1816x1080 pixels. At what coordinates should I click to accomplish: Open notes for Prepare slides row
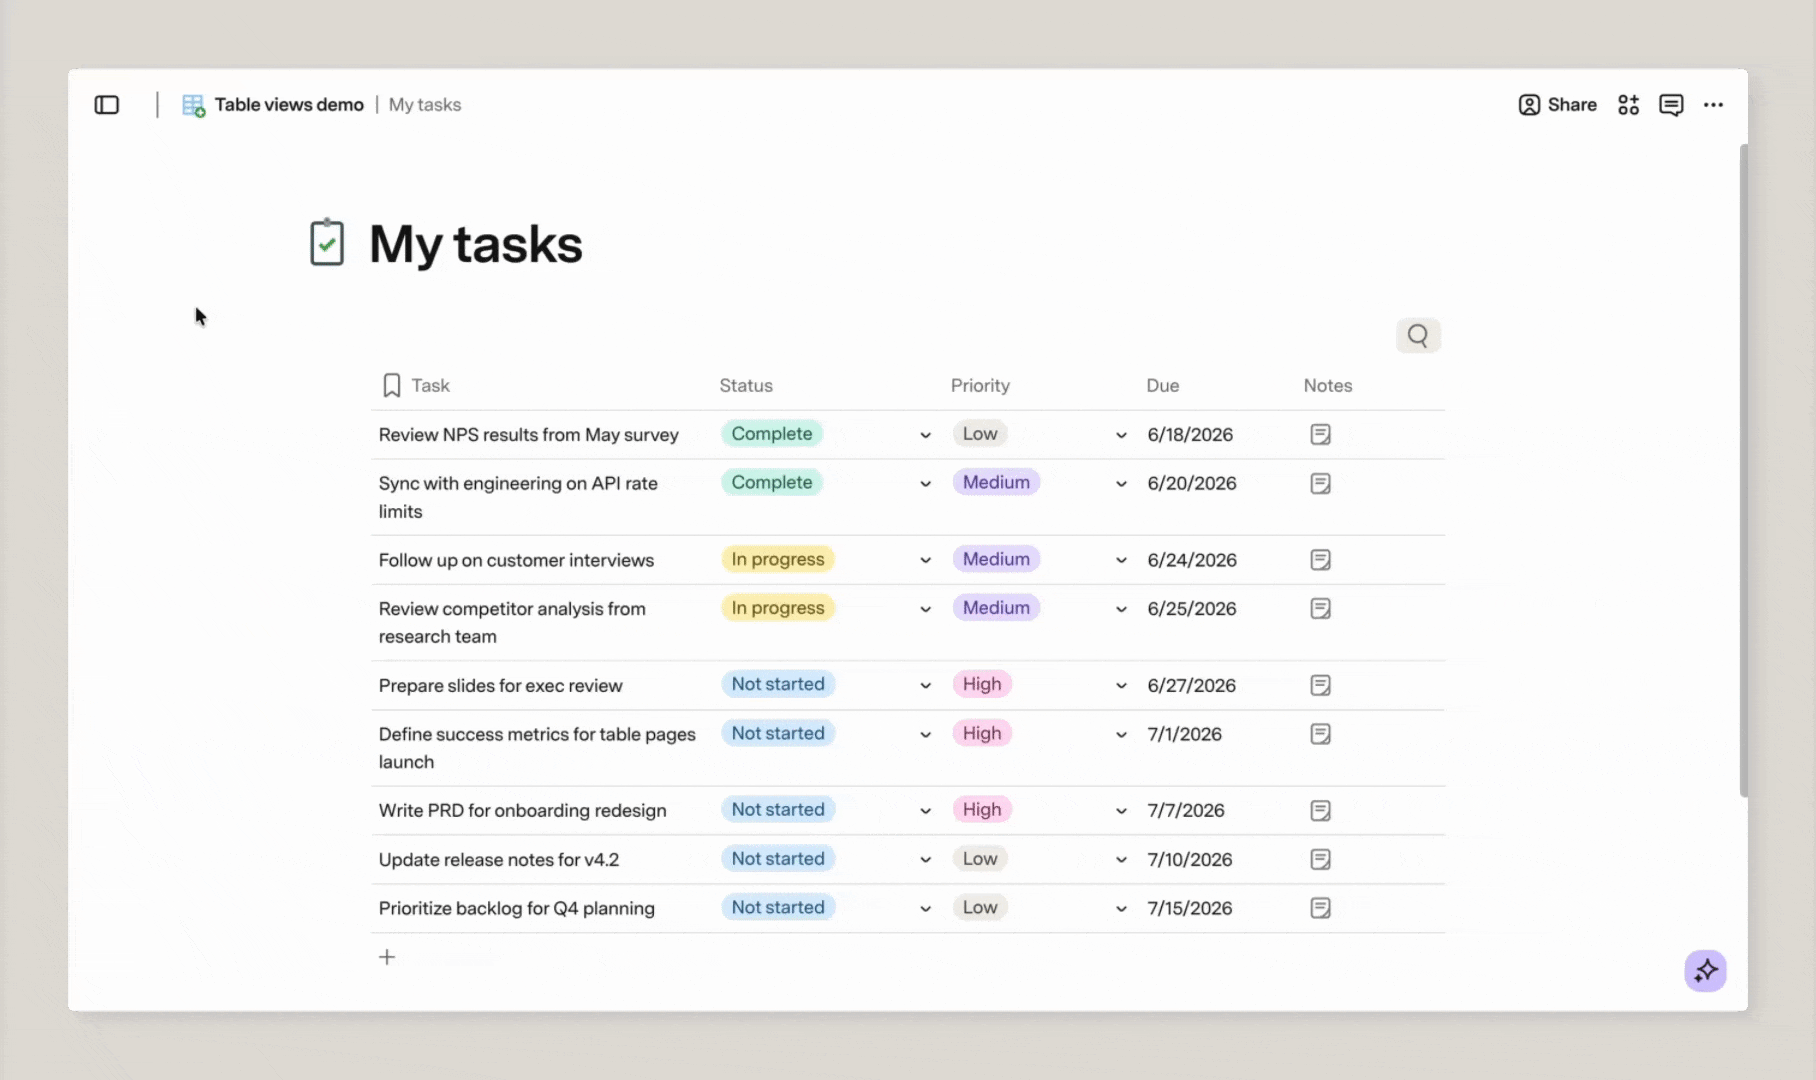[1320, 685]
